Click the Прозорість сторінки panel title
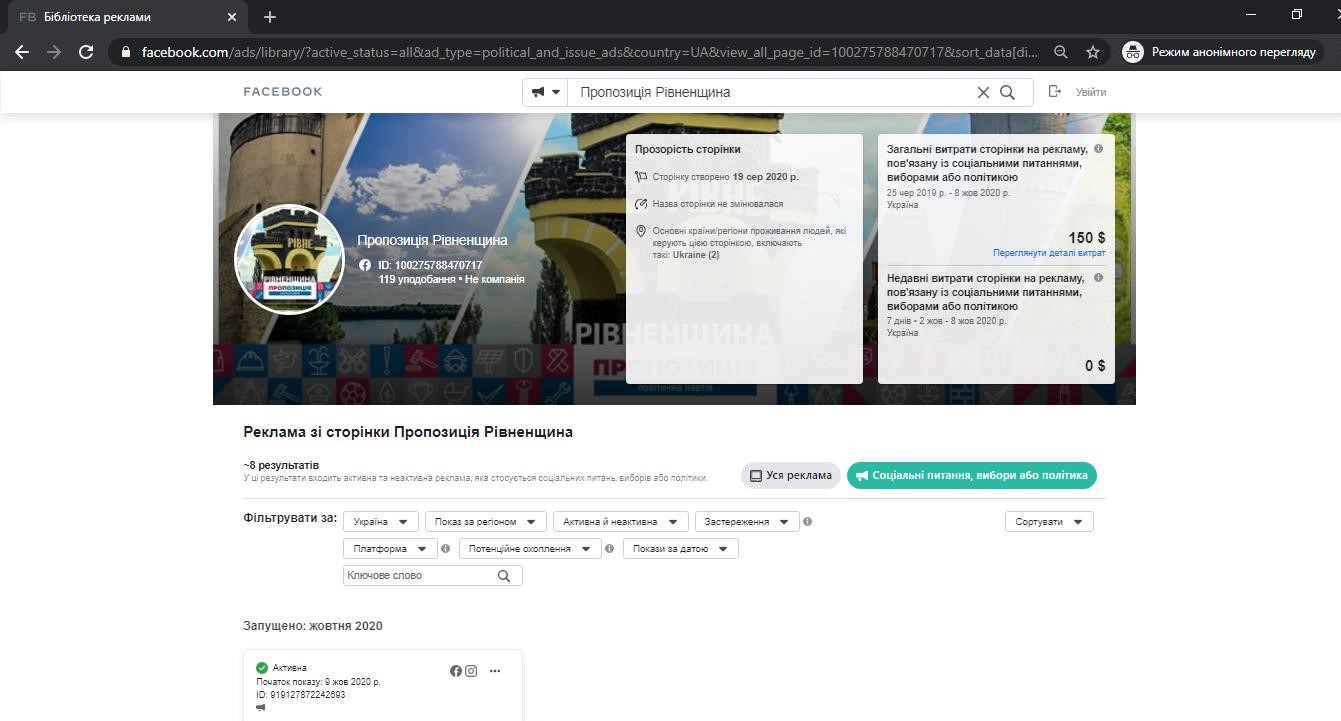Viewport: 1341px width, 721px height. pyautogui.click(x=688, y=149)
